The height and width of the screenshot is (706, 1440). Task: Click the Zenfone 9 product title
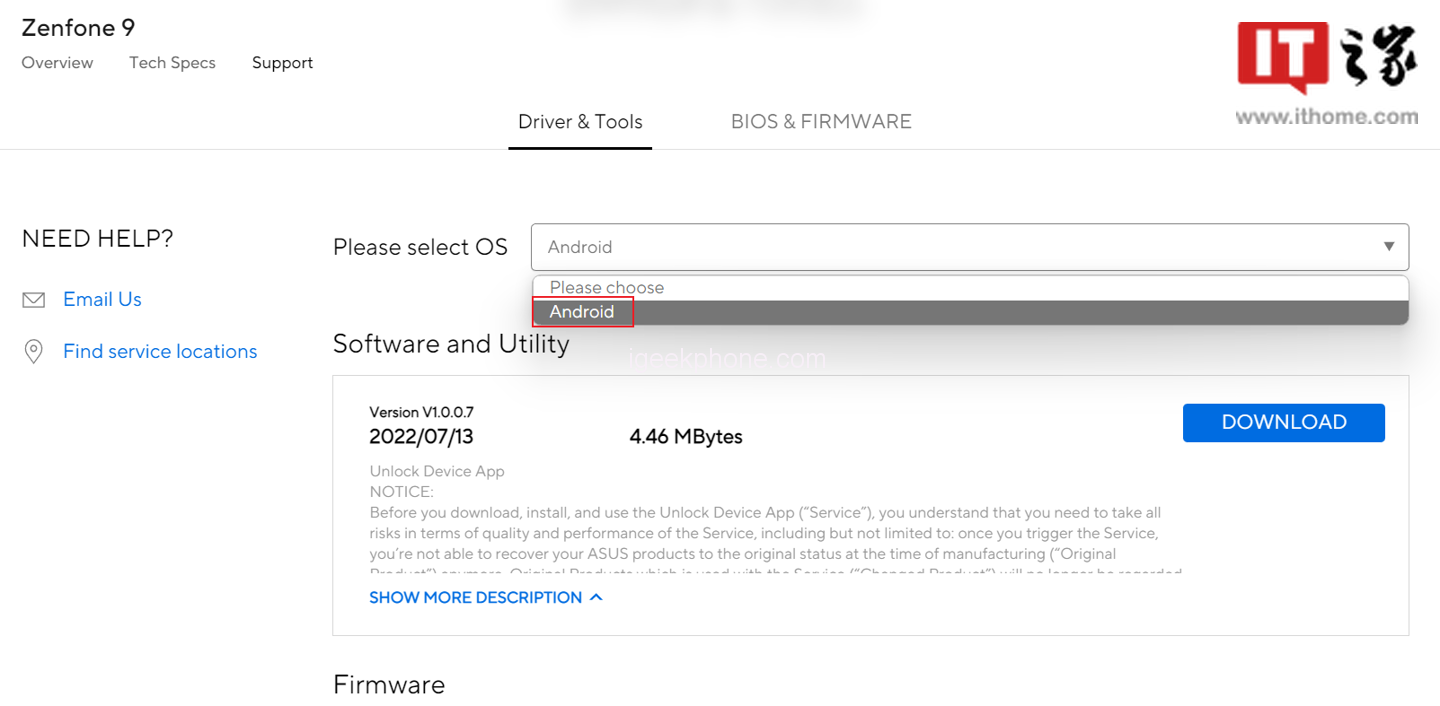pos(78,28)
